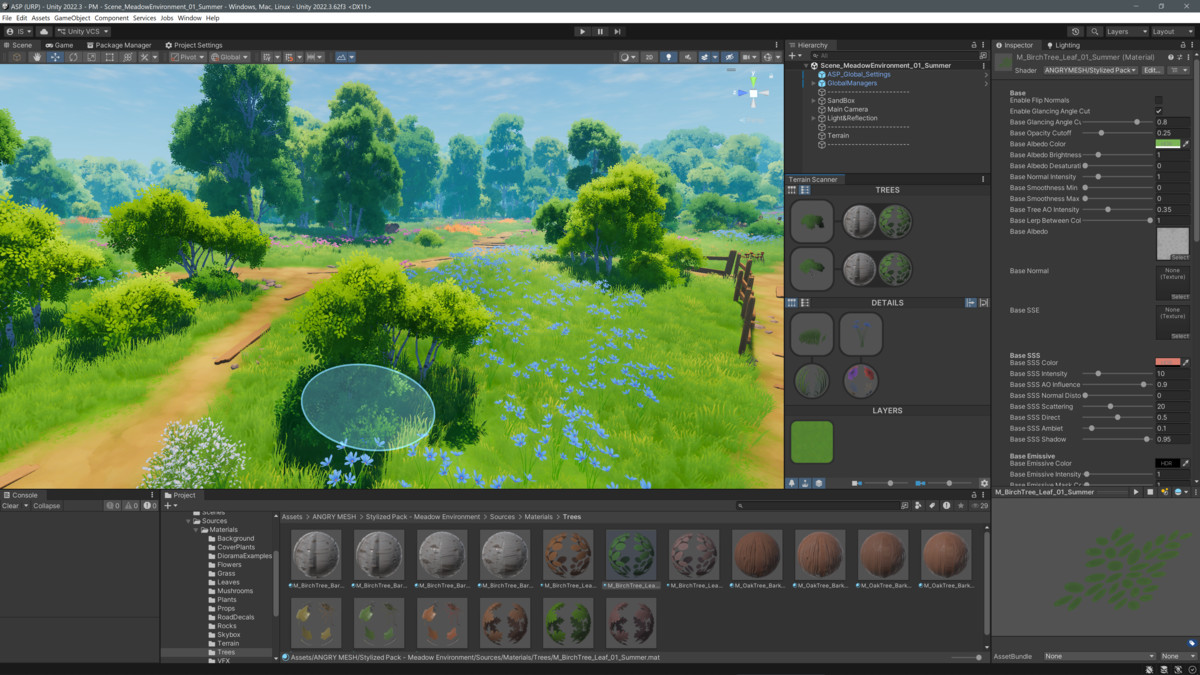Click the material help icon in the Inspector
This screenshot has width=1200, height=675.
1171,57
